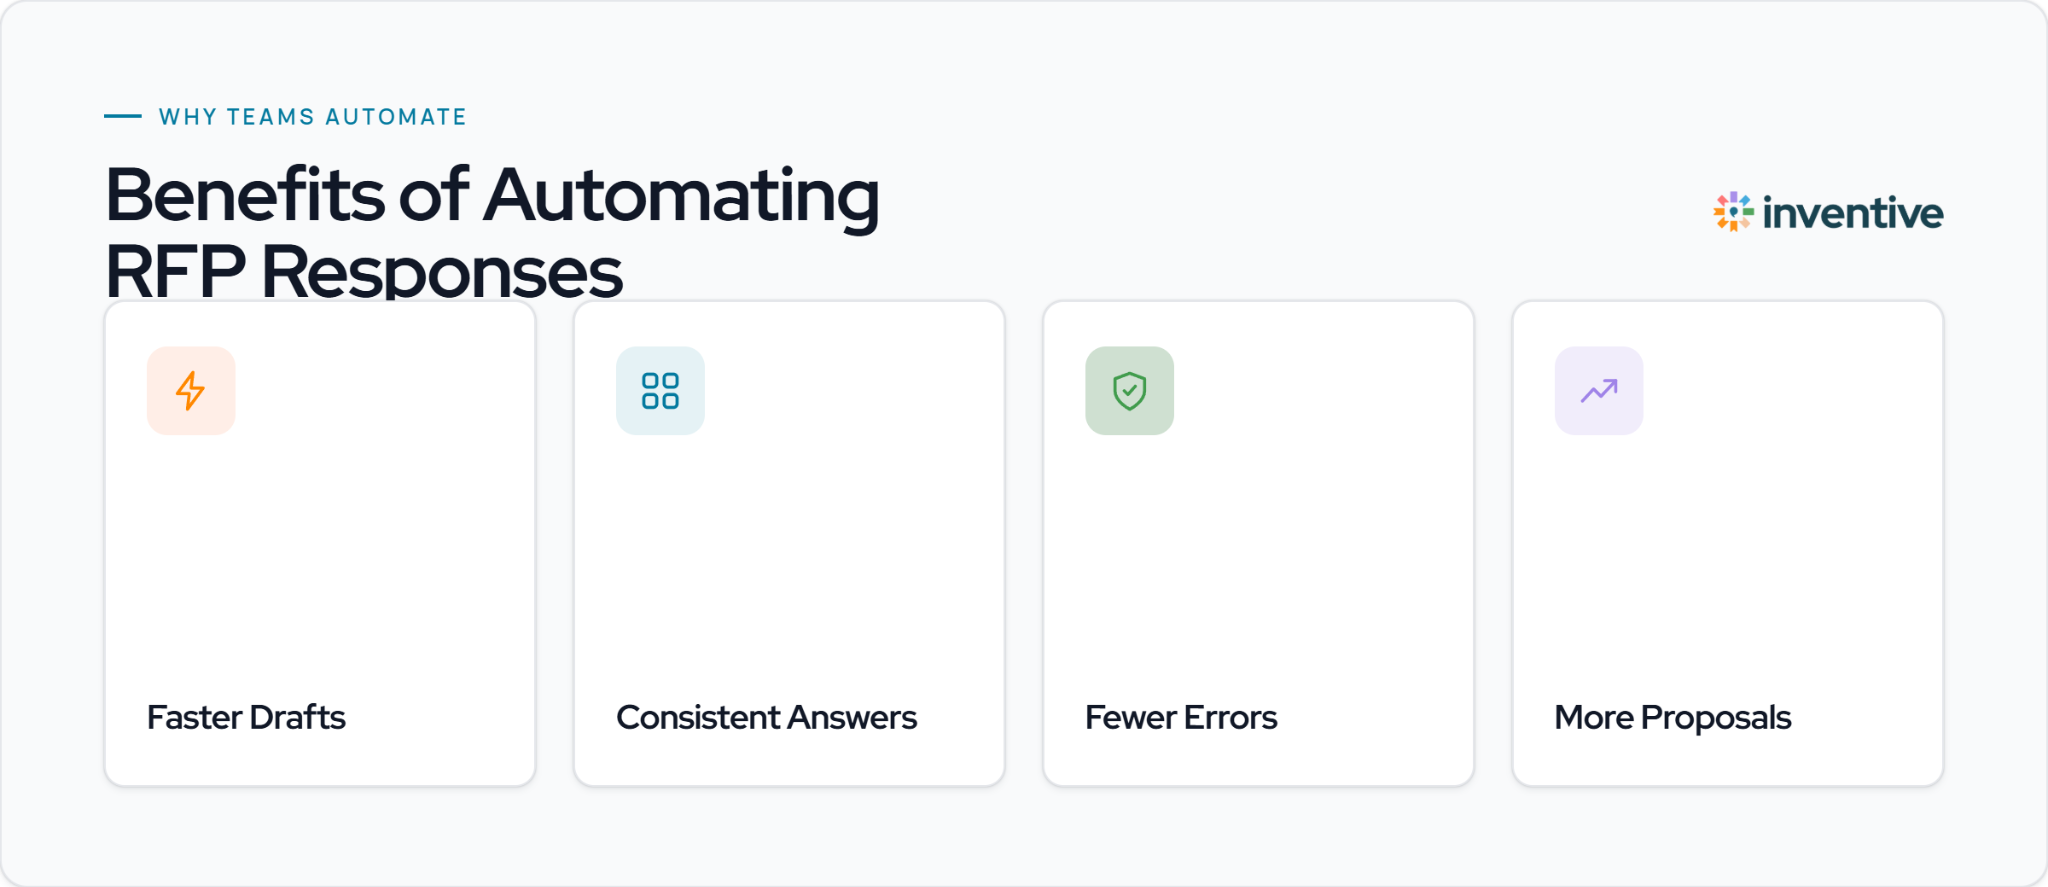Click the word Benefits in the heading
The height and width of the screenshot is (887, 2048).
point(245,194)
